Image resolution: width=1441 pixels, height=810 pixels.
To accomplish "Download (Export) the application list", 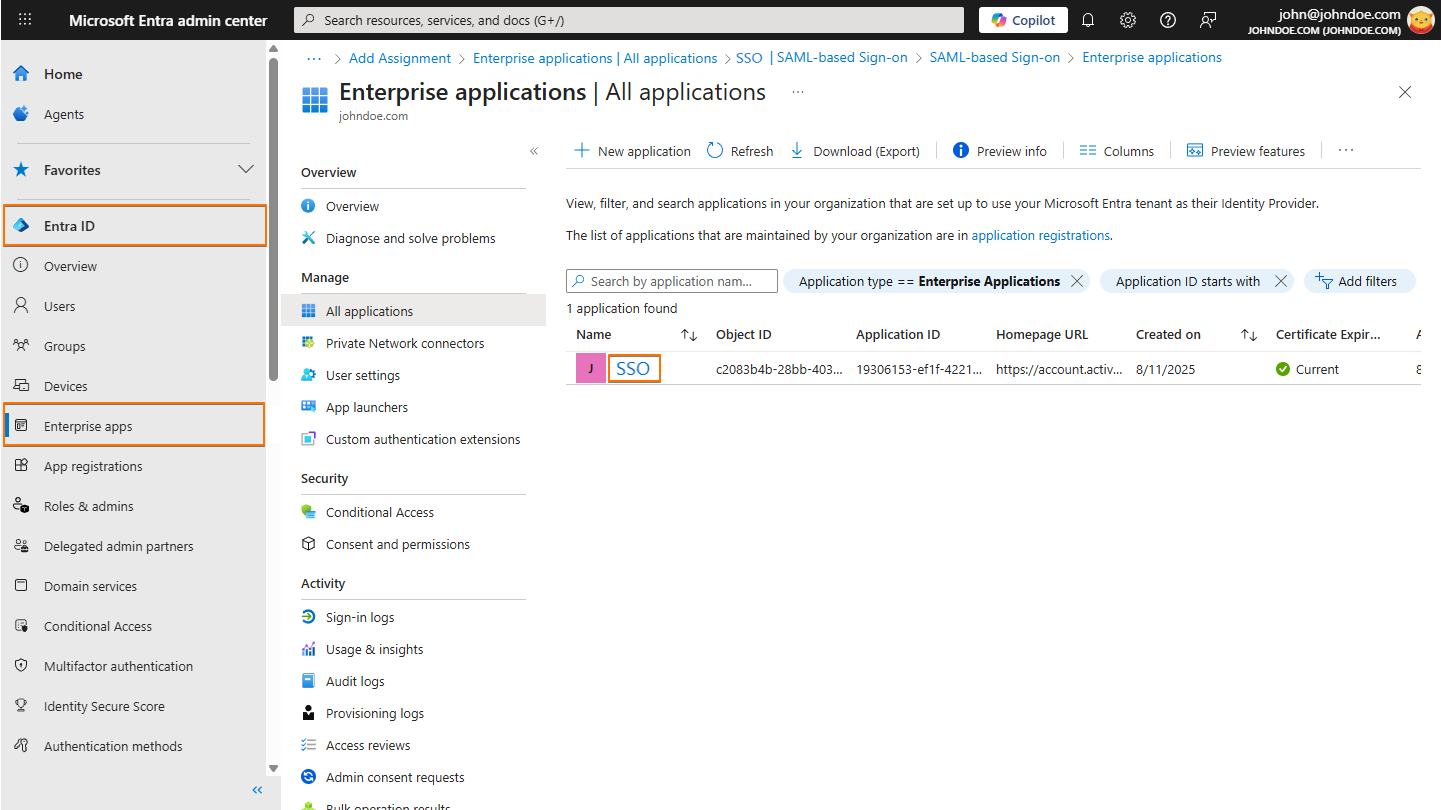I will (855, 150).
